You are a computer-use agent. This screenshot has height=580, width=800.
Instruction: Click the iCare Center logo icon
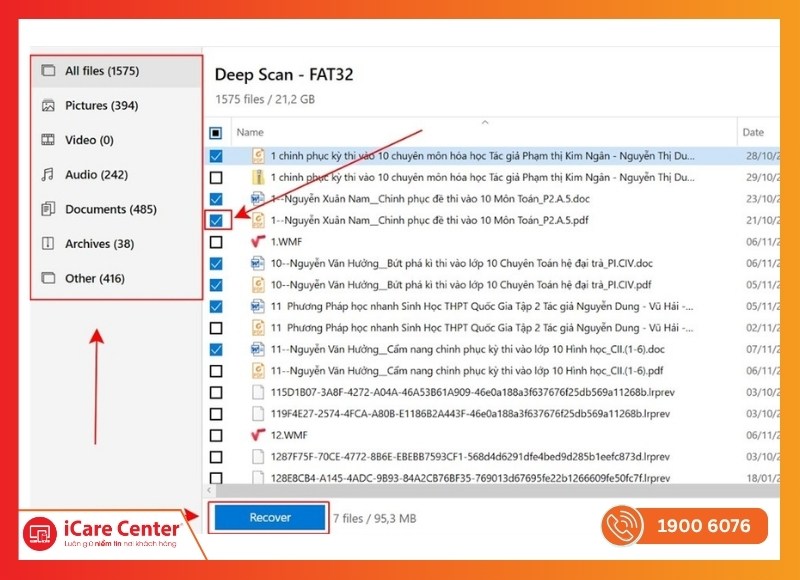pos(40,530)
